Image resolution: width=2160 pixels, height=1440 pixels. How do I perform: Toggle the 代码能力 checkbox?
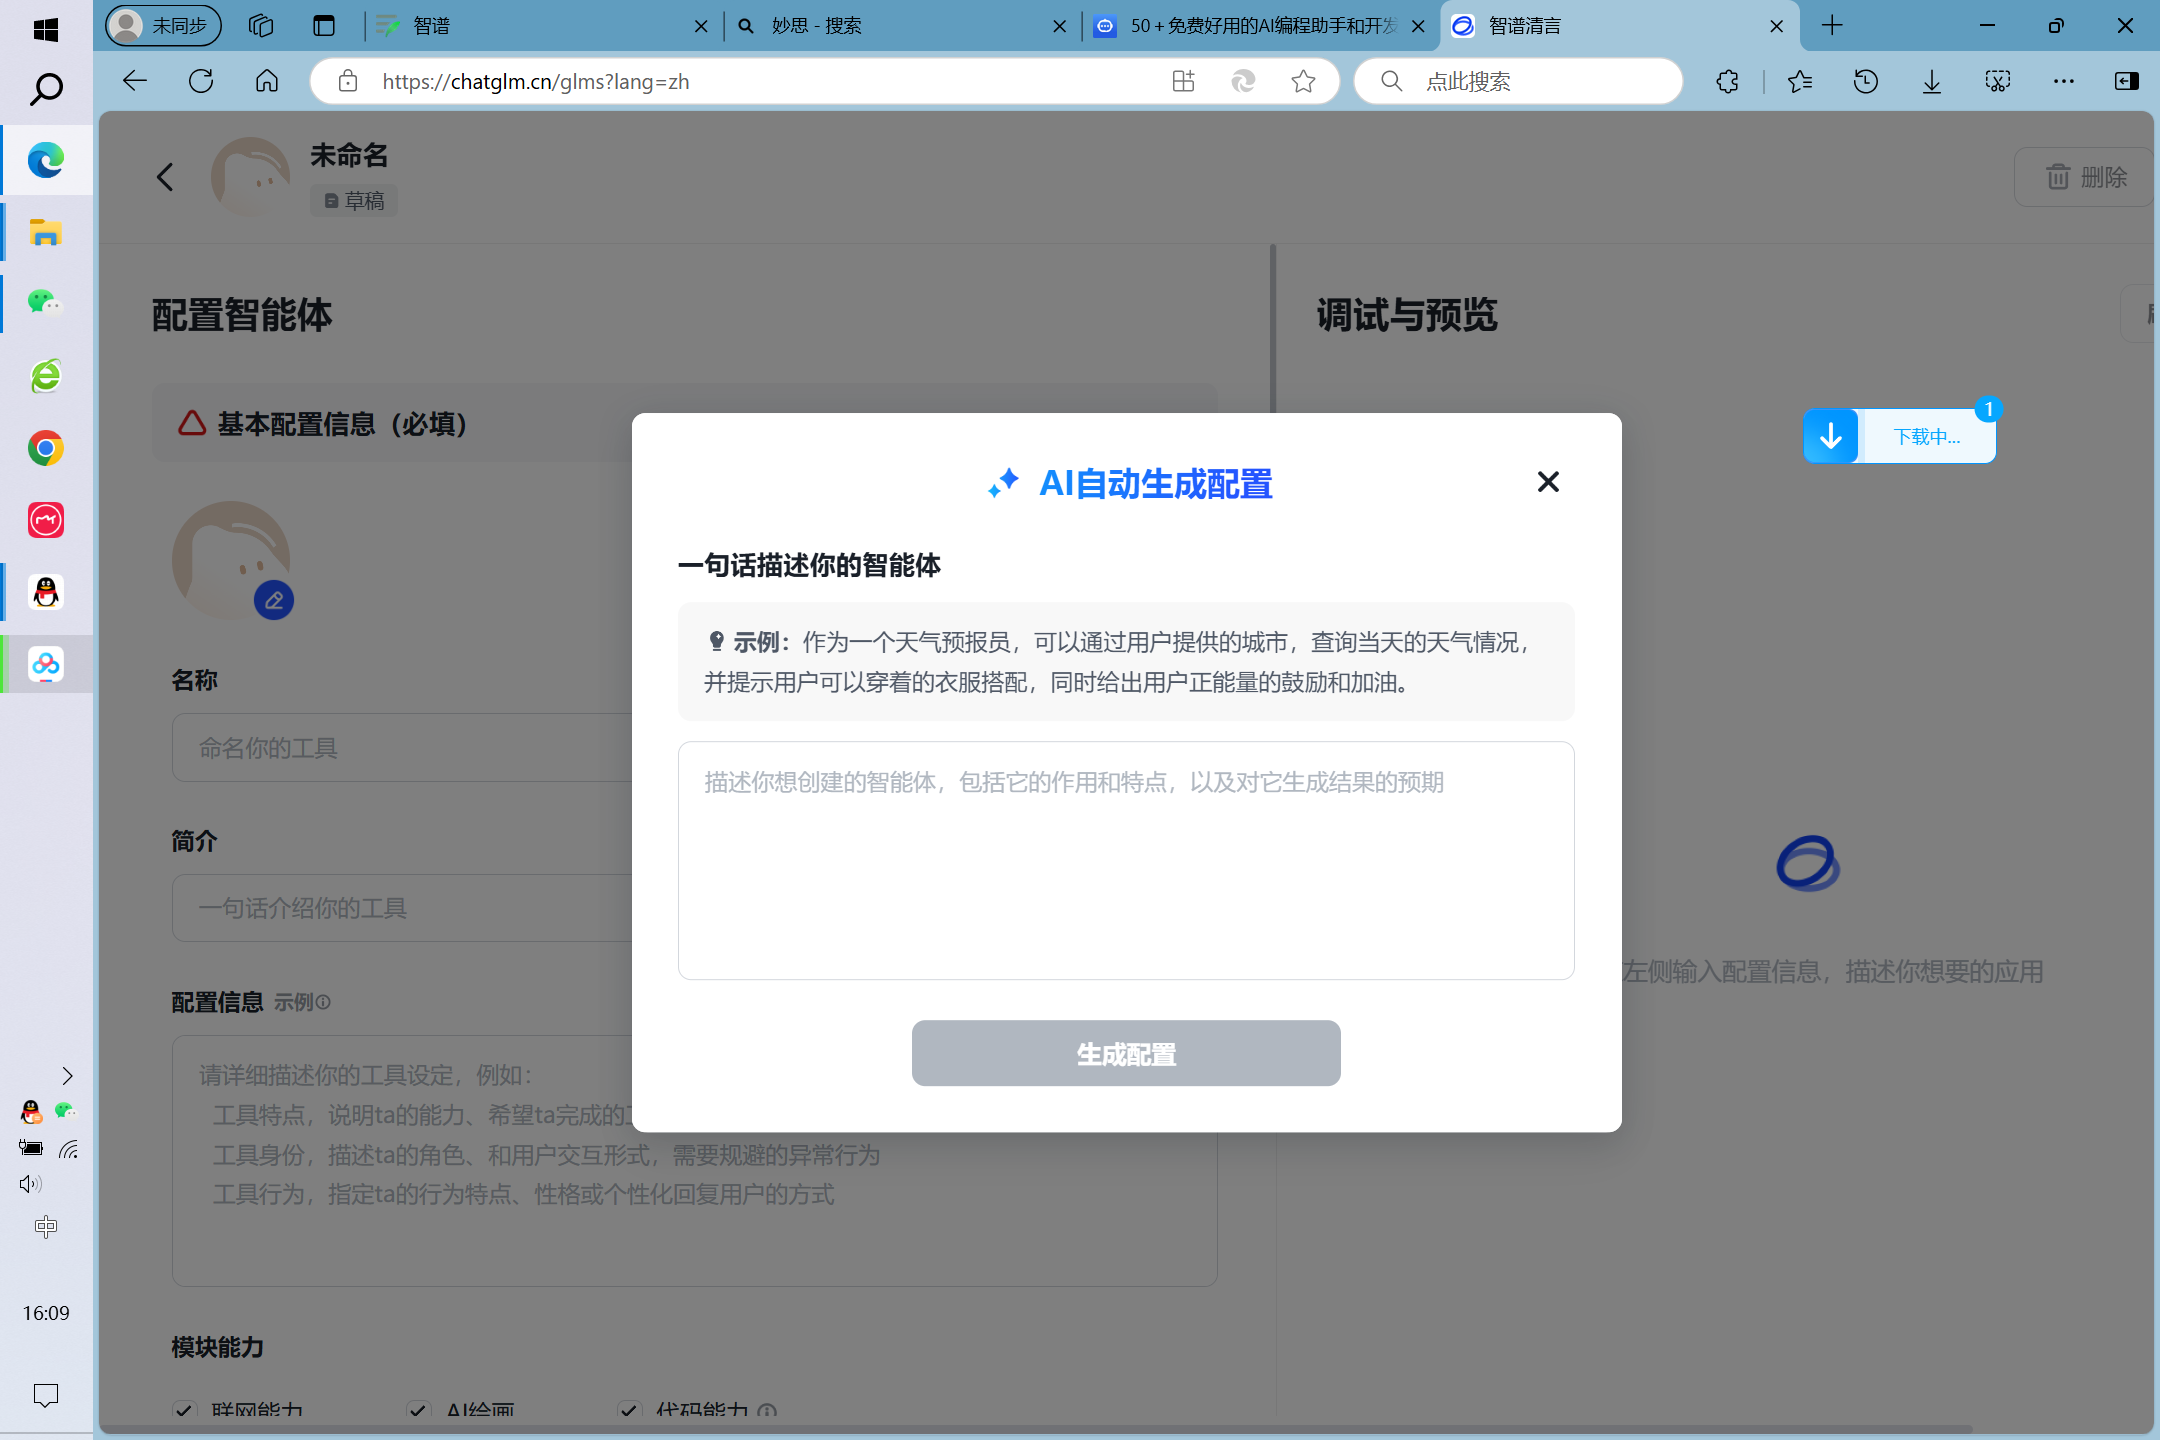628,1411
